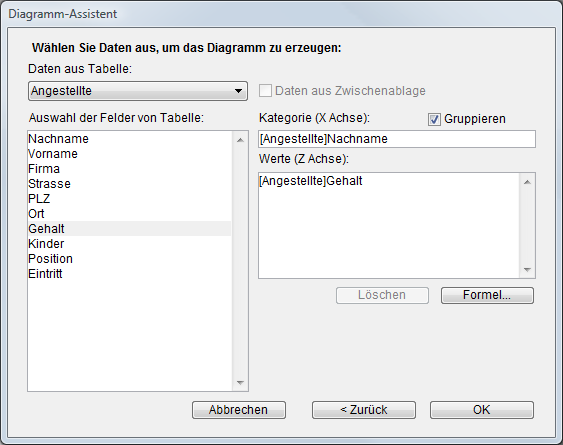Select the highlighted Gehalt field

click(130, 228)
